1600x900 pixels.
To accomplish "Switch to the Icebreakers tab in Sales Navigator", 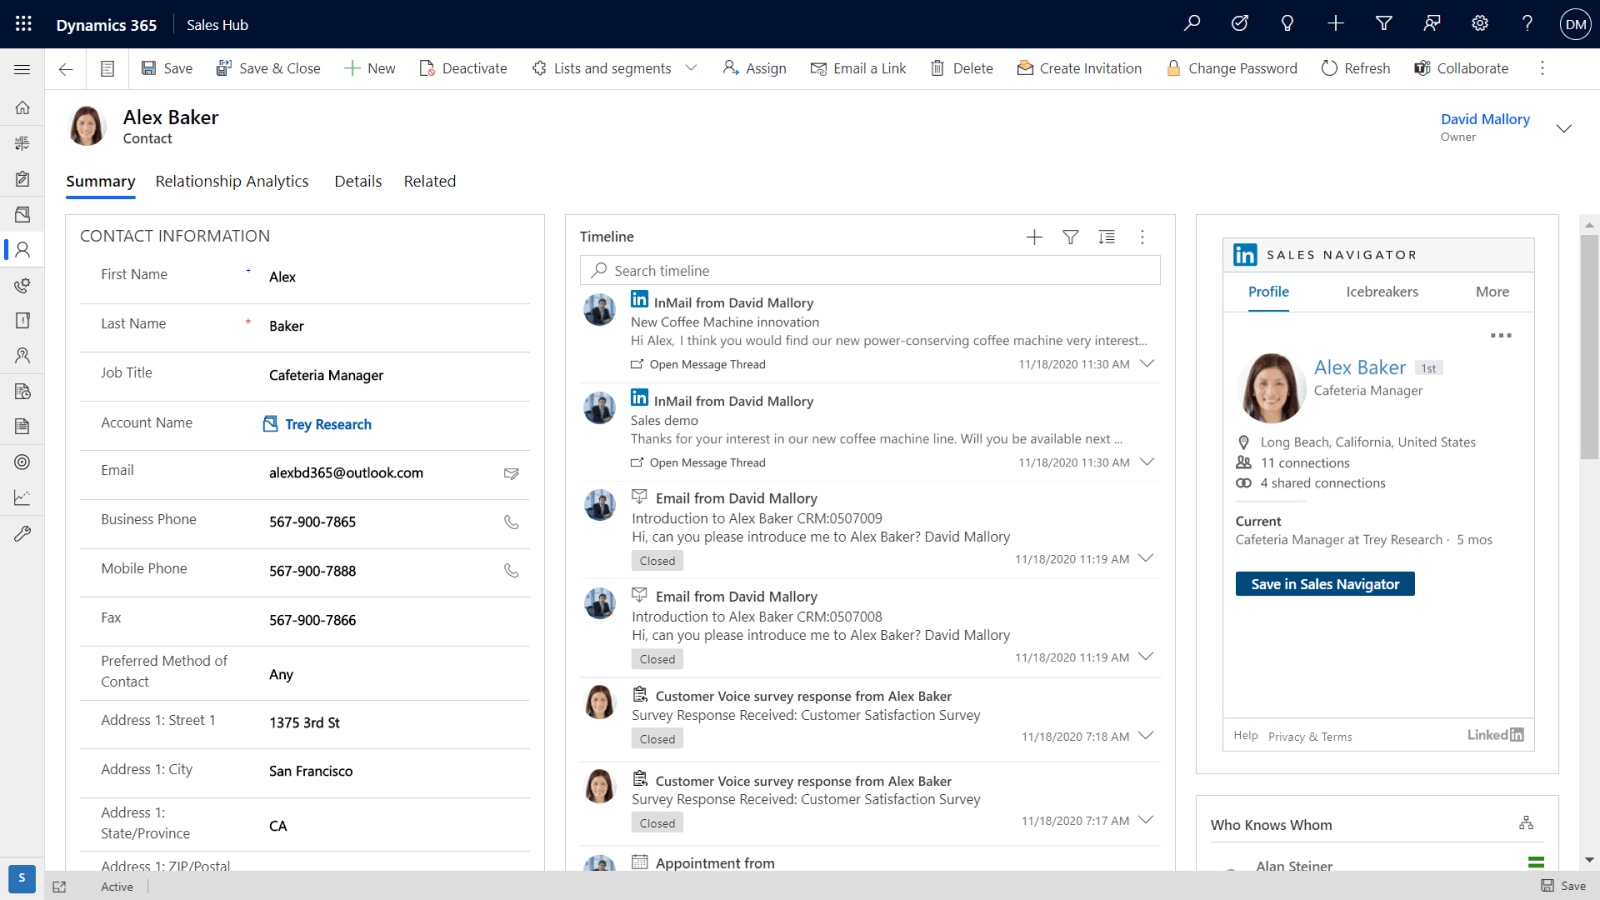I will pos(1382,291).
